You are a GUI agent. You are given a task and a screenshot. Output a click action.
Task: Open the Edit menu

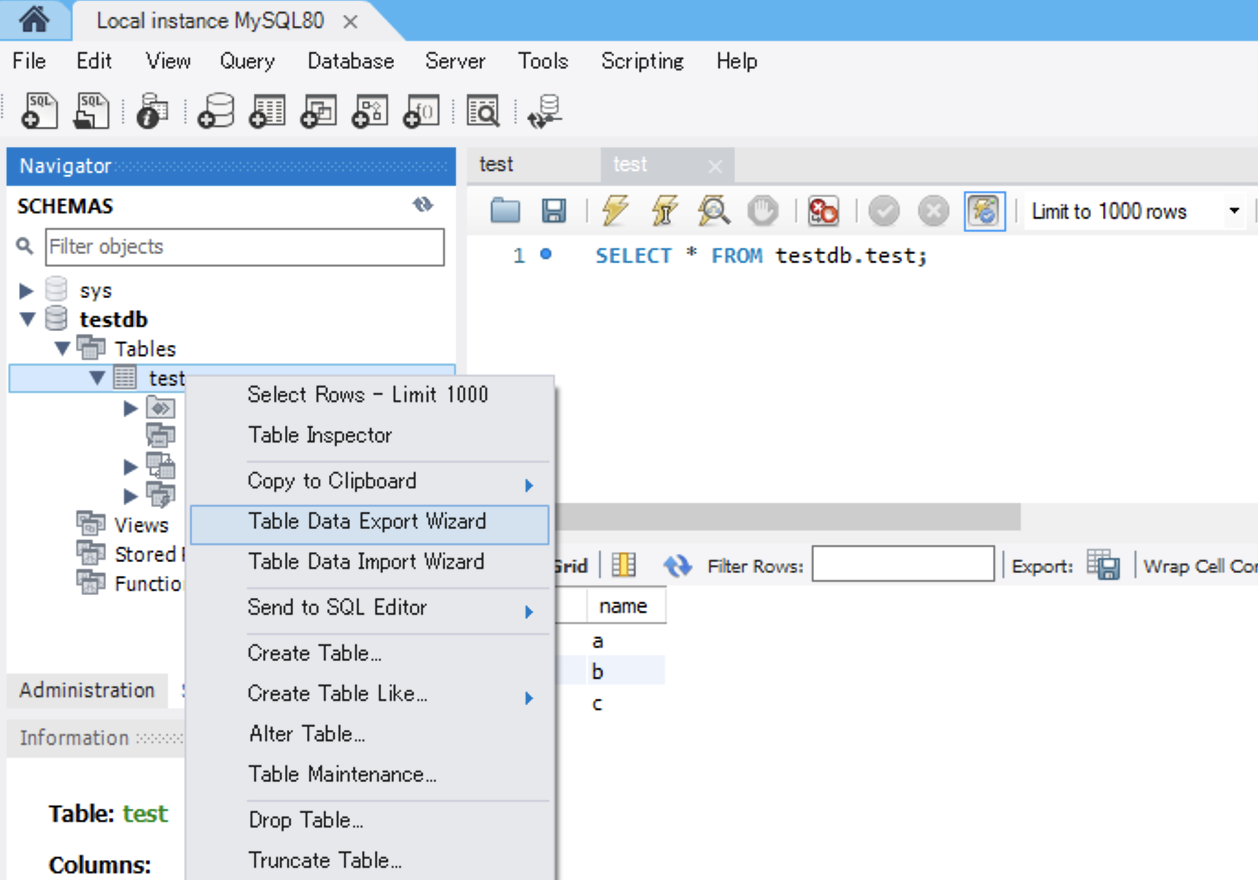point(94,61)
